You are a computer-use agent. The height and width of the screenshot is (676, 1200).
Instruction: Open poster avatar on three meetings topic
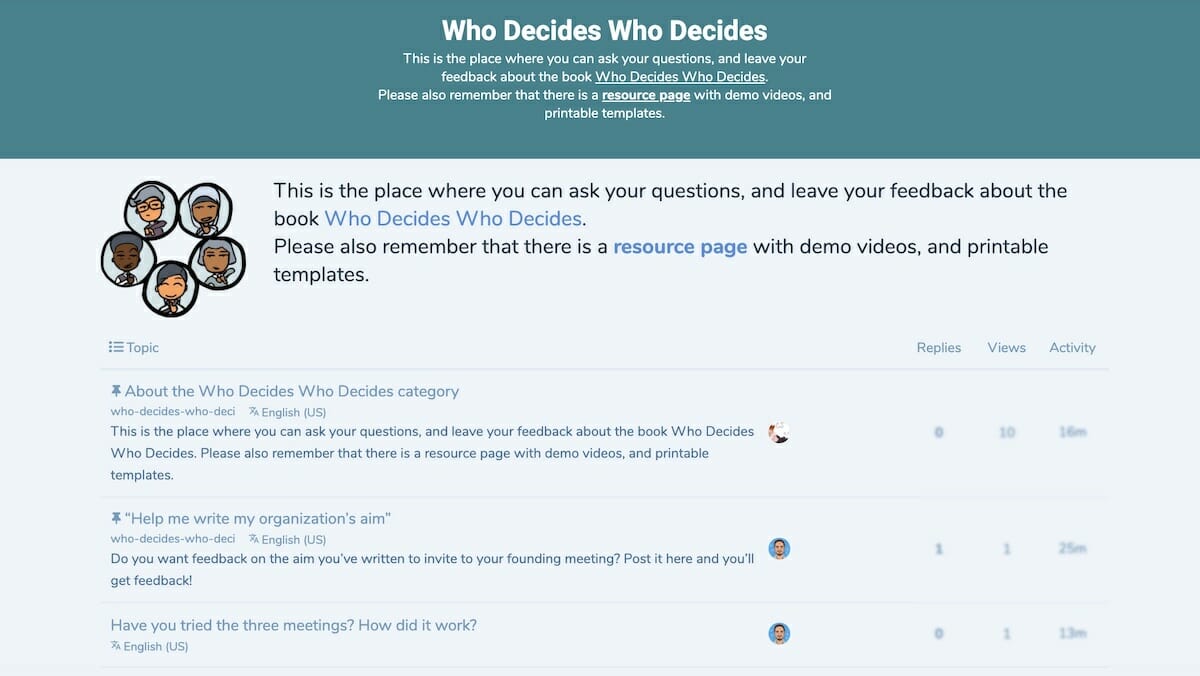tap(779, 633)
